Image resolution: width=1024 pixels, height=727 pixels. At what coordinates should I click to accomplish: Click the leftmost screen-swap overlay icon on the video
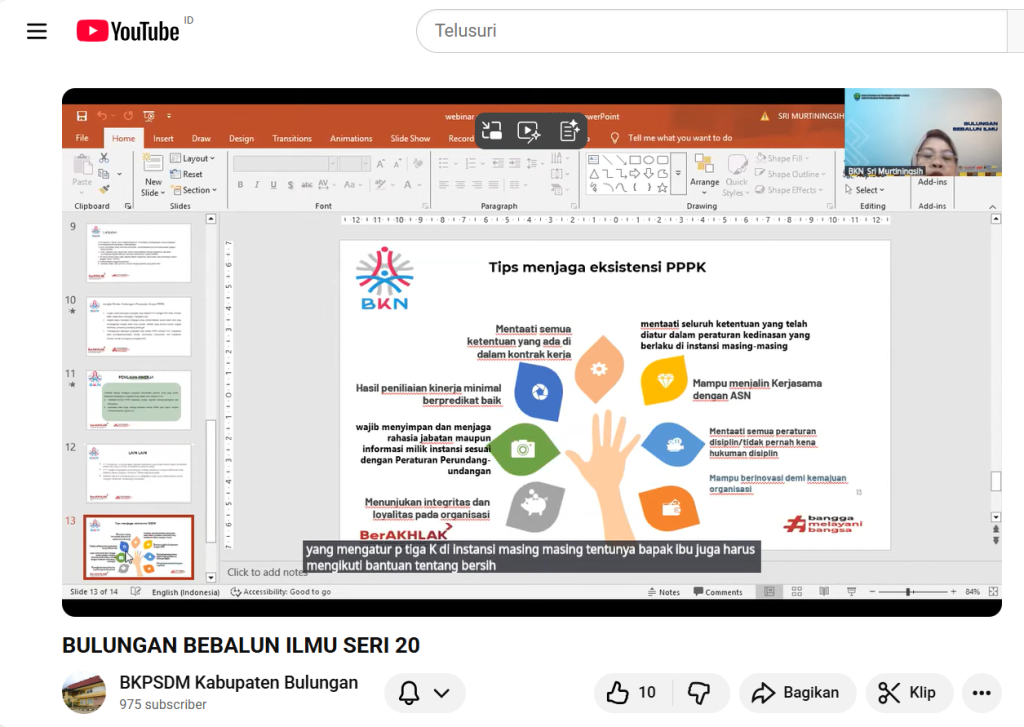pyautogui.click(x=491, y=130)
